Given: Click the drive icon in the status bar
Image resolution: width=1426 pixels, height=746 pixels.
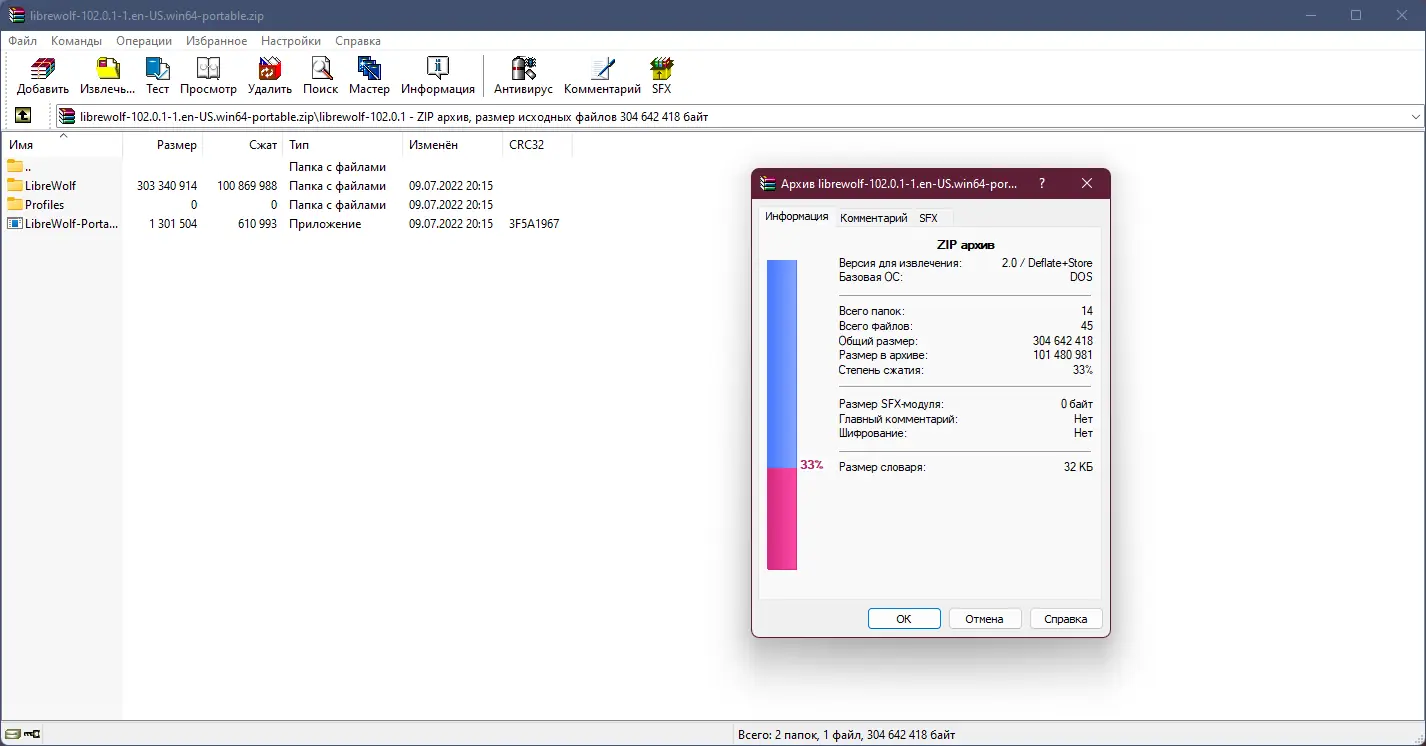Looking at the screenshot, I should pyautogui.click(x=13, y=735).
